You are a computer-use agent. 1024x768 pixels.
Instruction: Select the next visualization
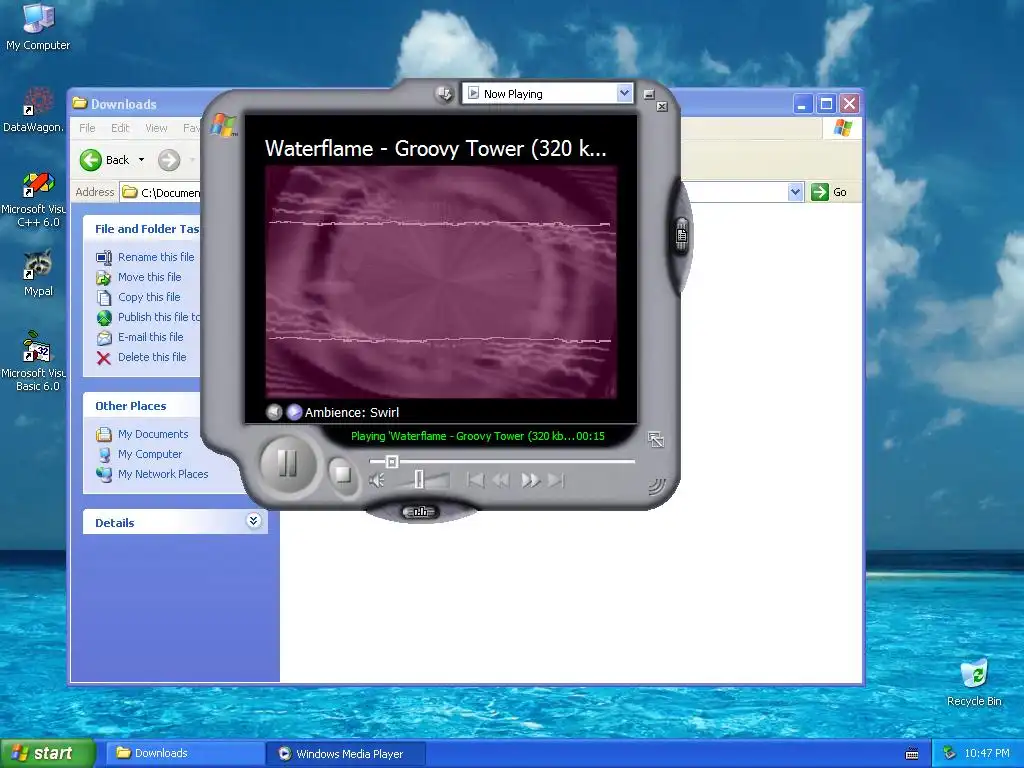click(x=294, y=412)
